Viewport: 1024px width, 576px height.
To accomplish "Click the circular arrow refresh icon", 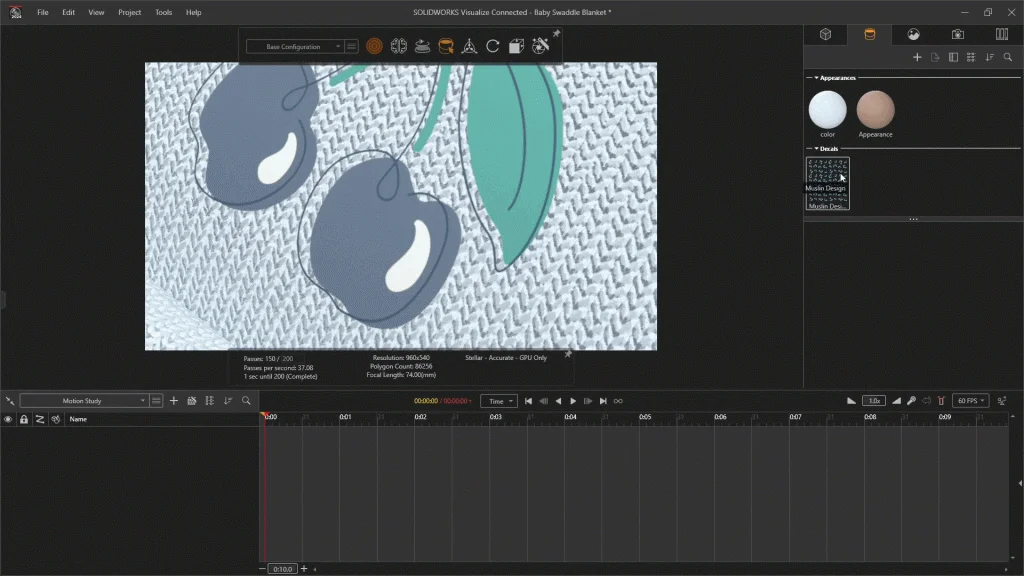I will (493, 46).
